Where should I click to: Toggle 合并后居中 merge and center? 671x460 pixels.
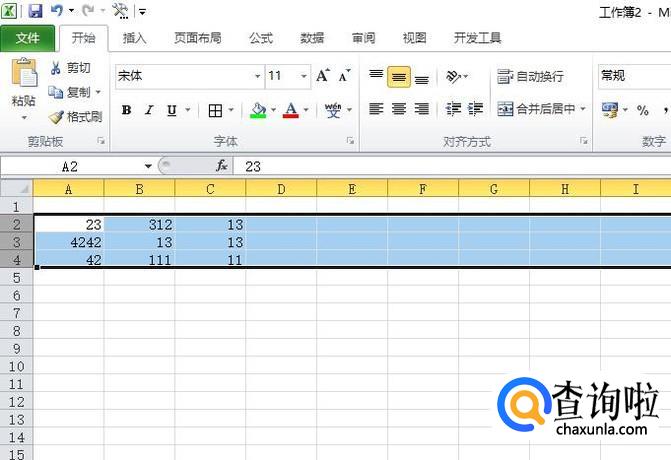536,109
